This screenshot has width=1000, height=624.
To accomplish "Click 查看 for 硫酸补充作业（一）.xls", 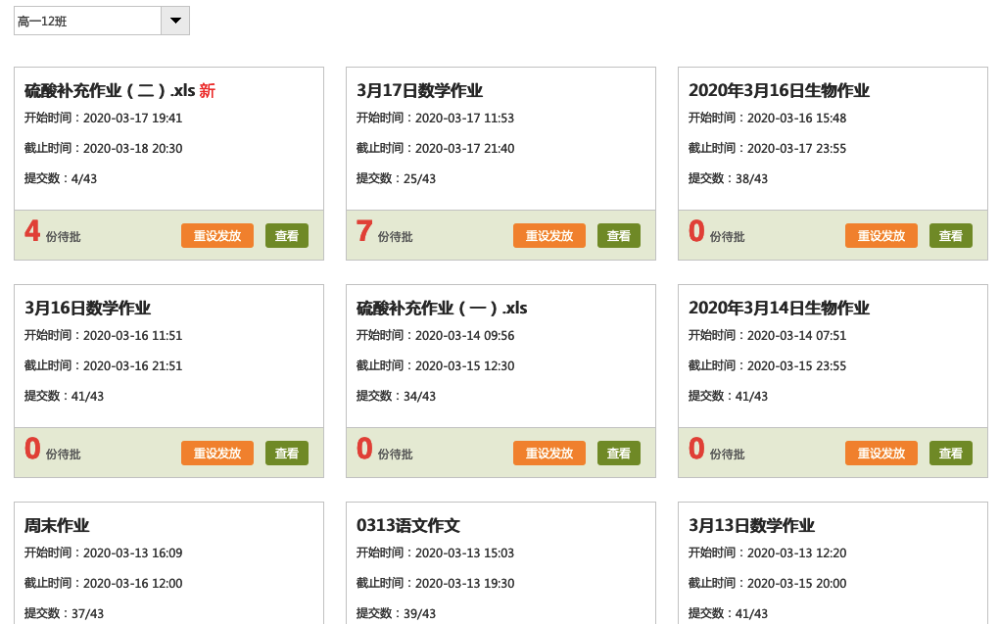I will [x=619, y=453].
